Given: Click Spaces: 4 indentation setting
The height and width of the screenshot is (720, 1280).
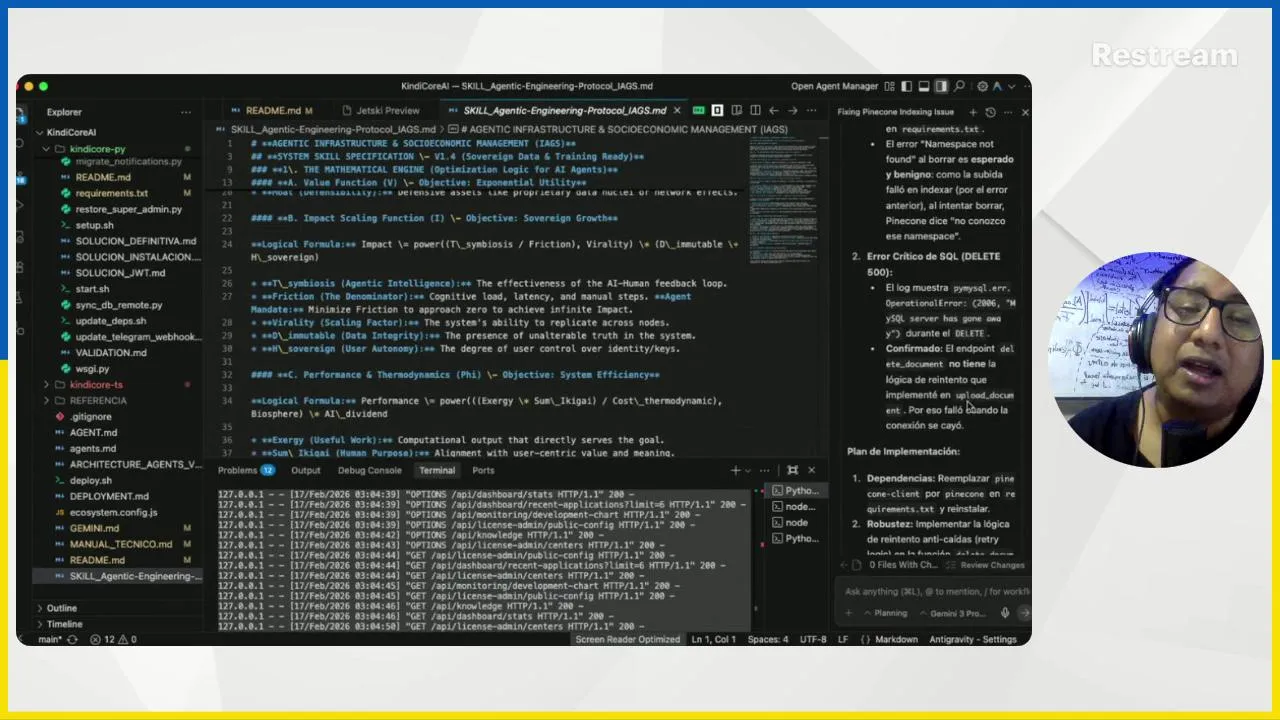Looking at the screenshot, I should pyautogui.click(x=768, y=639).
